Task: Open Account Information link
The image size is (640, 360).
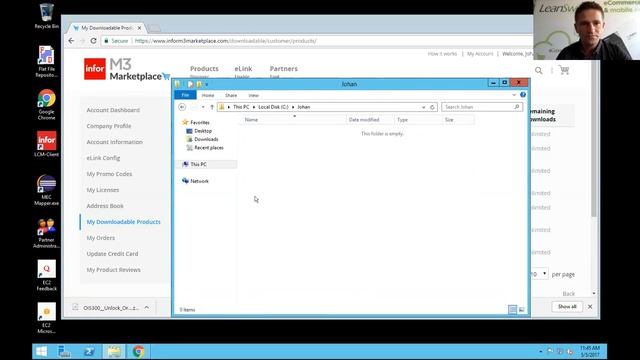Action: click(115, 142)
